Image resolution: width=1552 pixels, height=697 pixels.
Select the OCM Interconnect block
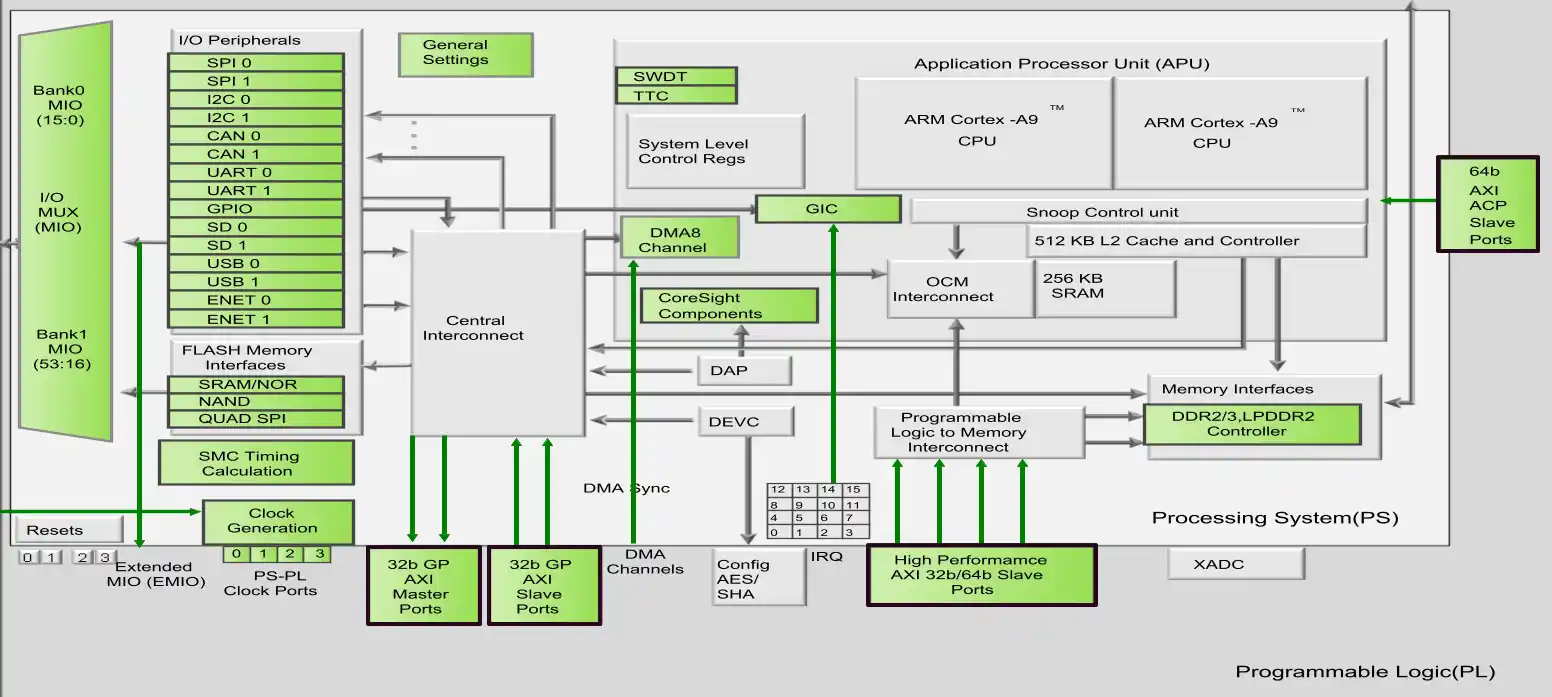pos(960,289)
